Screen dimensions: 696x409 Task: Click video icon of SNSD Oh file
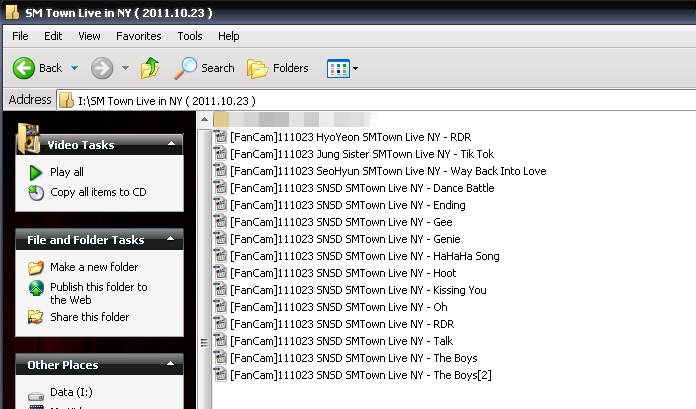[x=220, y=306]
